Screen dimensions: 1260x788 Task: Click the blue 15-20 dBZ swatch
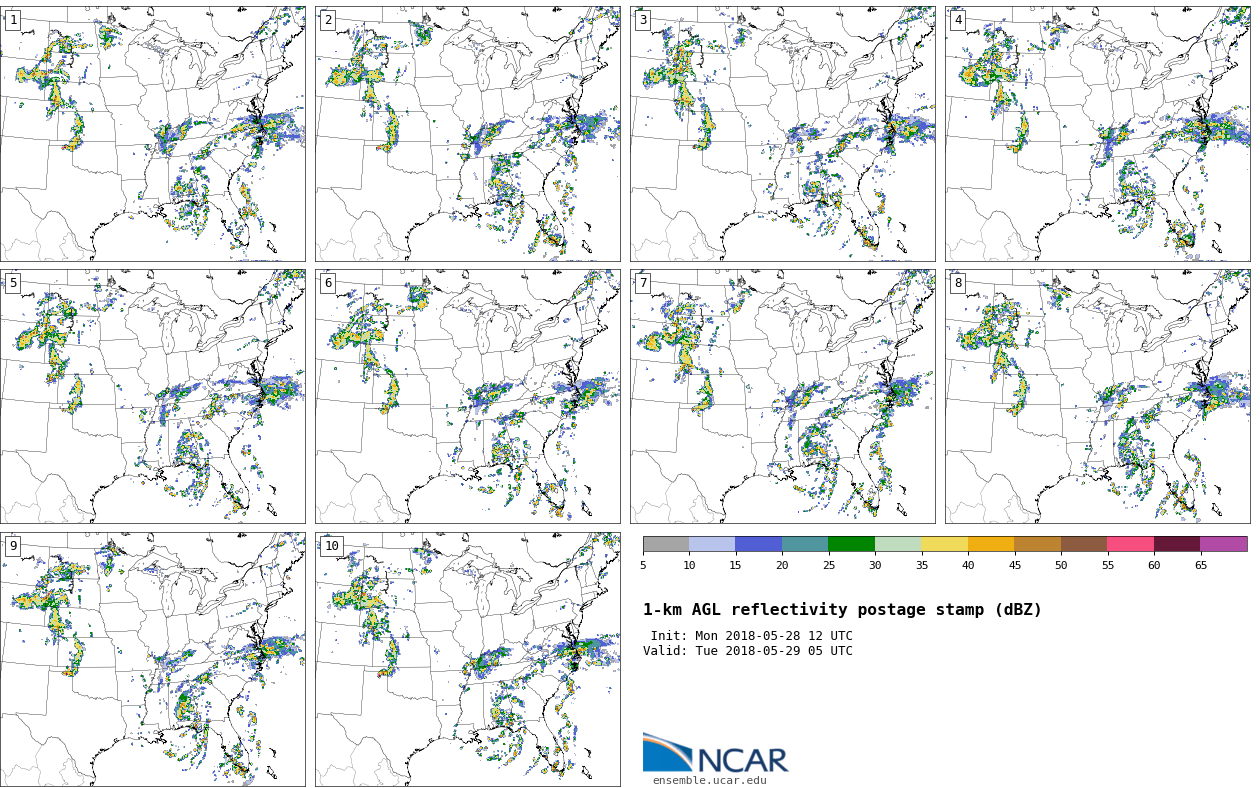coord(758,544)
